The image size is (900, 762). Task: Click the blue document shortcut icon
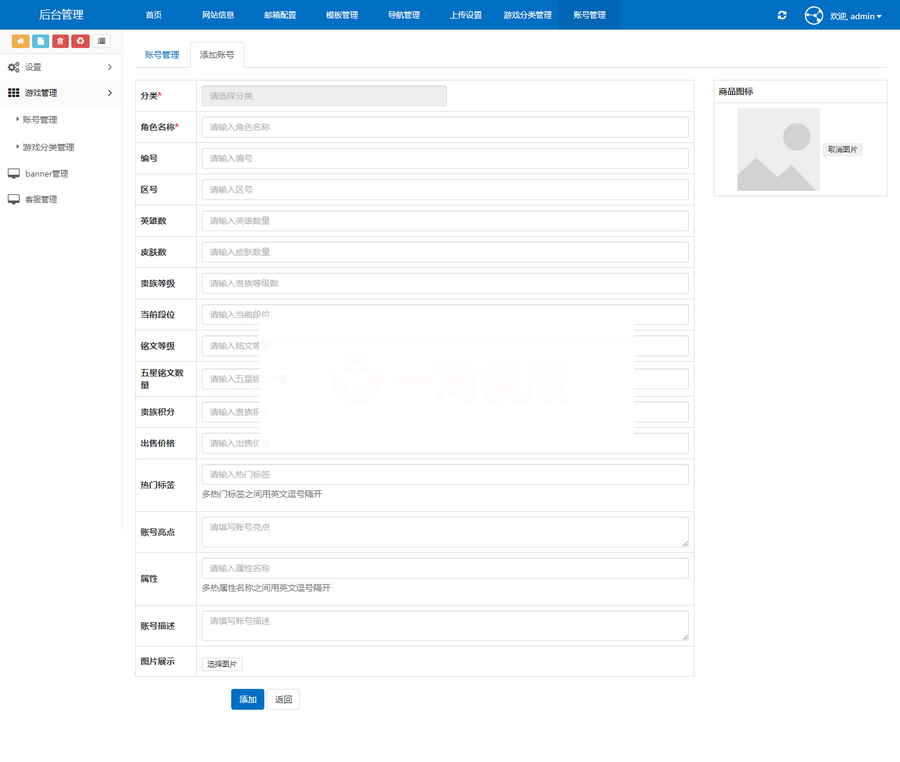[40, 41]
